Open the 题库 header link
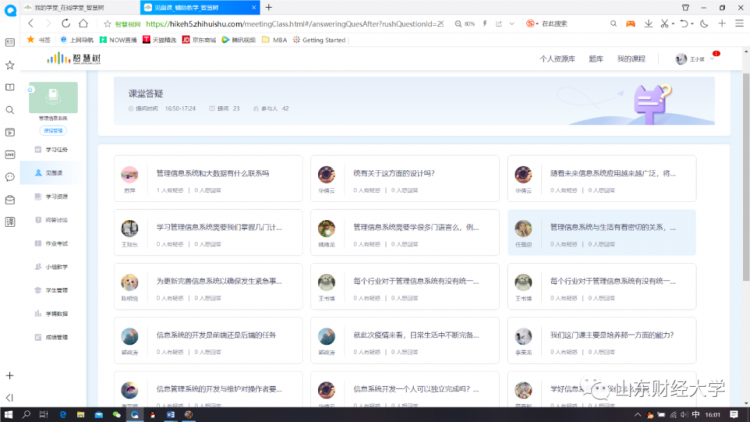Image resolution: width=750 pixels, height=422 pixels. [596, 59]
